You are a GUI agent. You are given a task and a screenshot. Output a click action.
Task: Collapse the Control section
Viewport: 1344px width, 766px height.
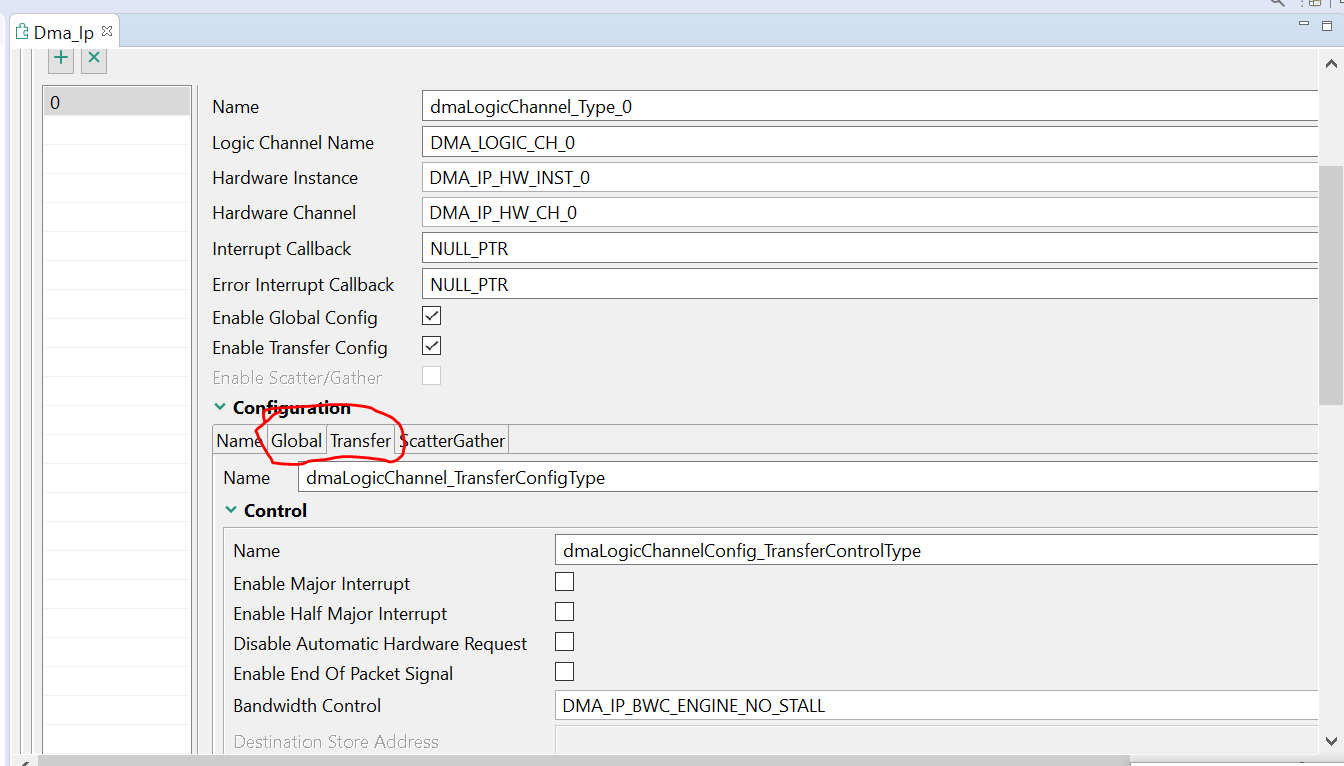[x=231, y=510]
